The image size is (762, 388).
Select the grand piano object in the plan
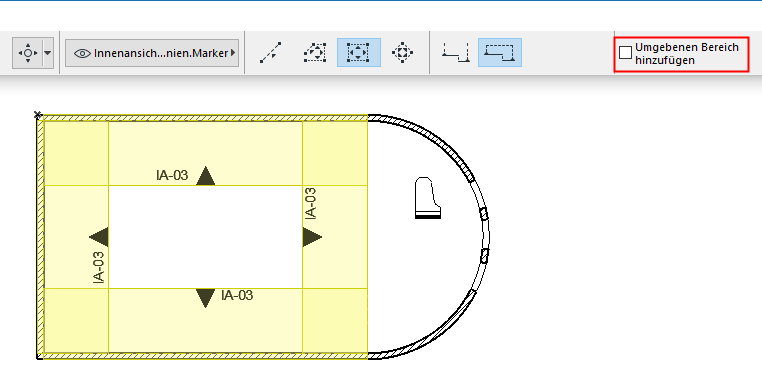pyautogui.click(x=428, y=198)
